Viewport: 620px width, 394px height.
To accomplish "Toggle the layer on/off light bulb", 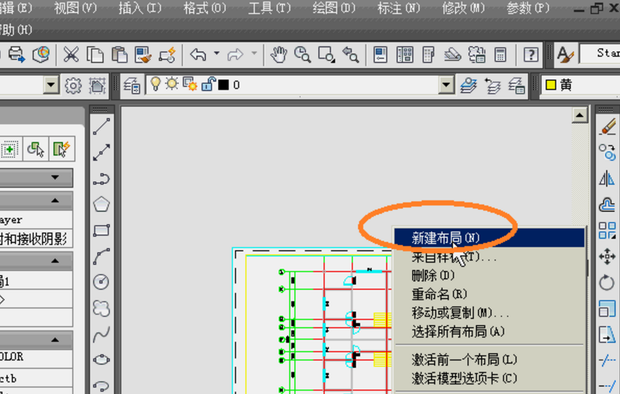I will (156, 84).
